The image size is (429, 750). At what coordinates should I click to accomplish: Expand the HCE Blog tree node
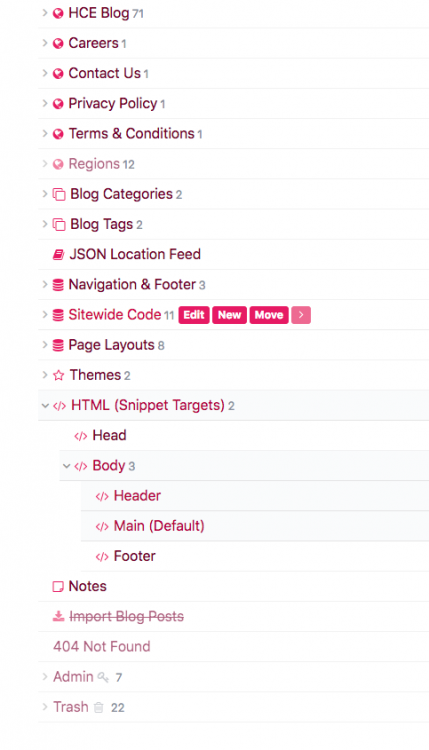(x=44, y=13)
